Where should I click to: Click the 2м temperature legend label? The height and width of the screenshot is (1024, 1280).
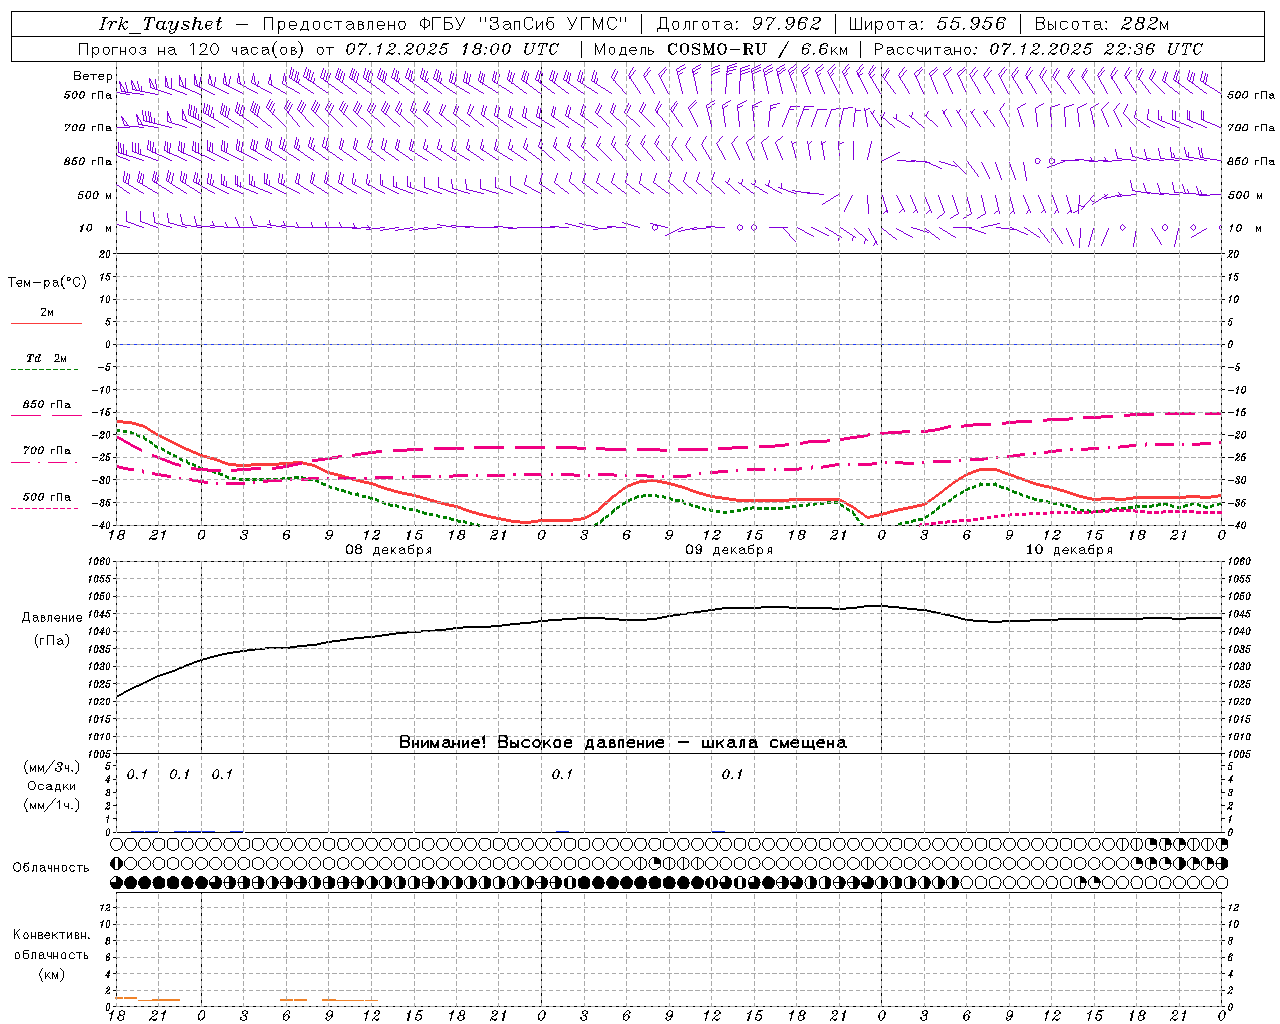[47, 313]
